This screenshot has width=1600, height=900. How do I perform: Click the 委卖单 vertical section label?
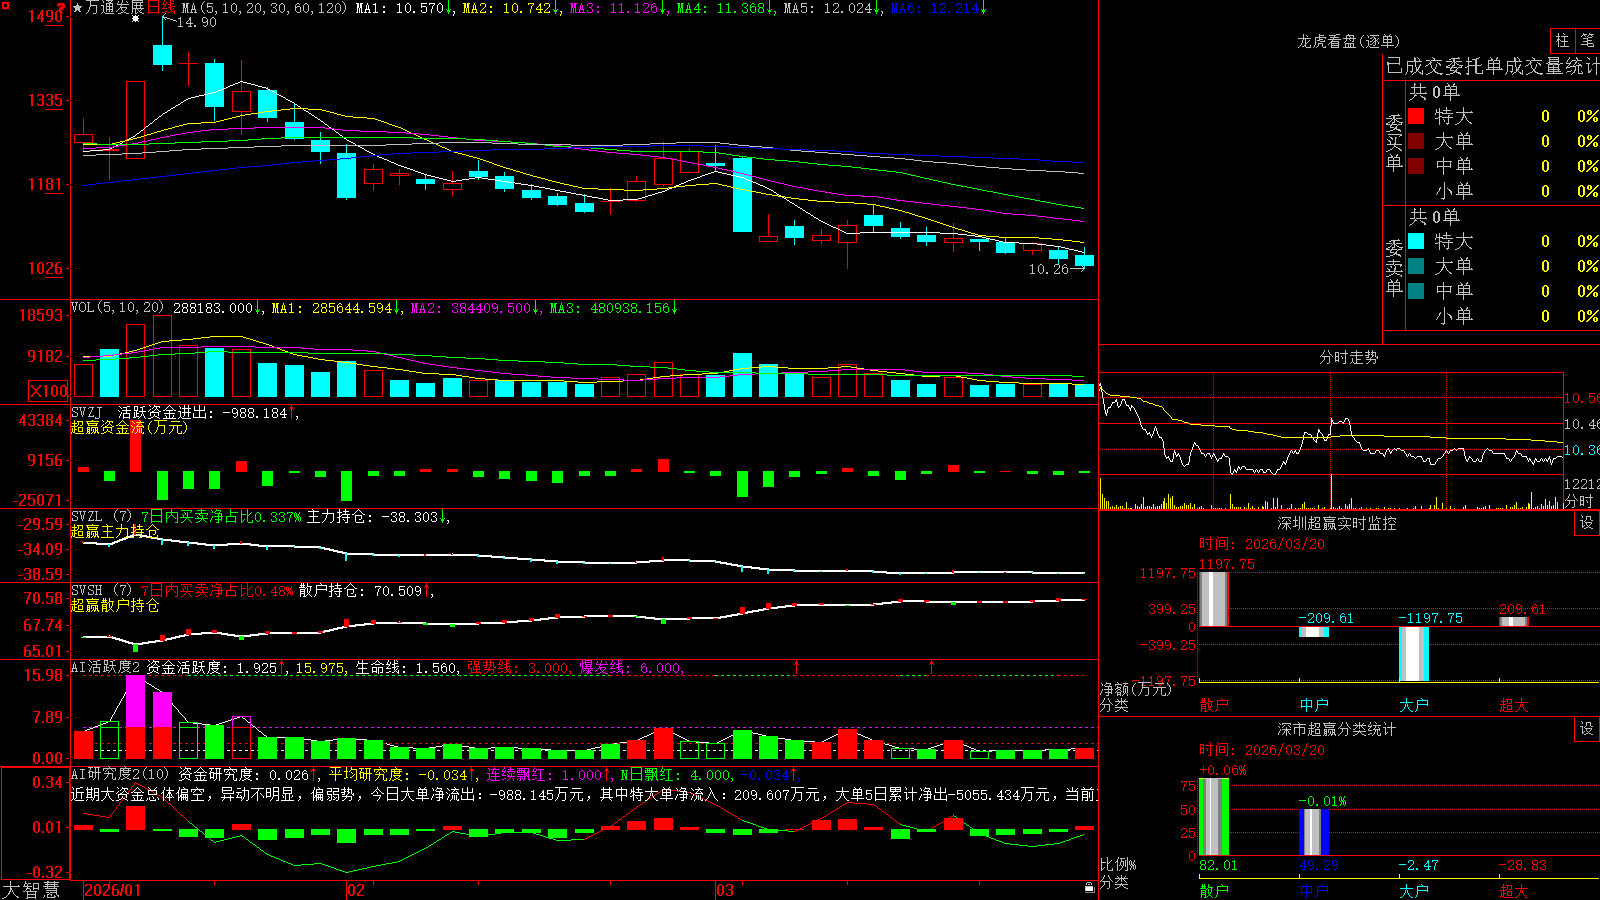click(x=1394, y=267)
